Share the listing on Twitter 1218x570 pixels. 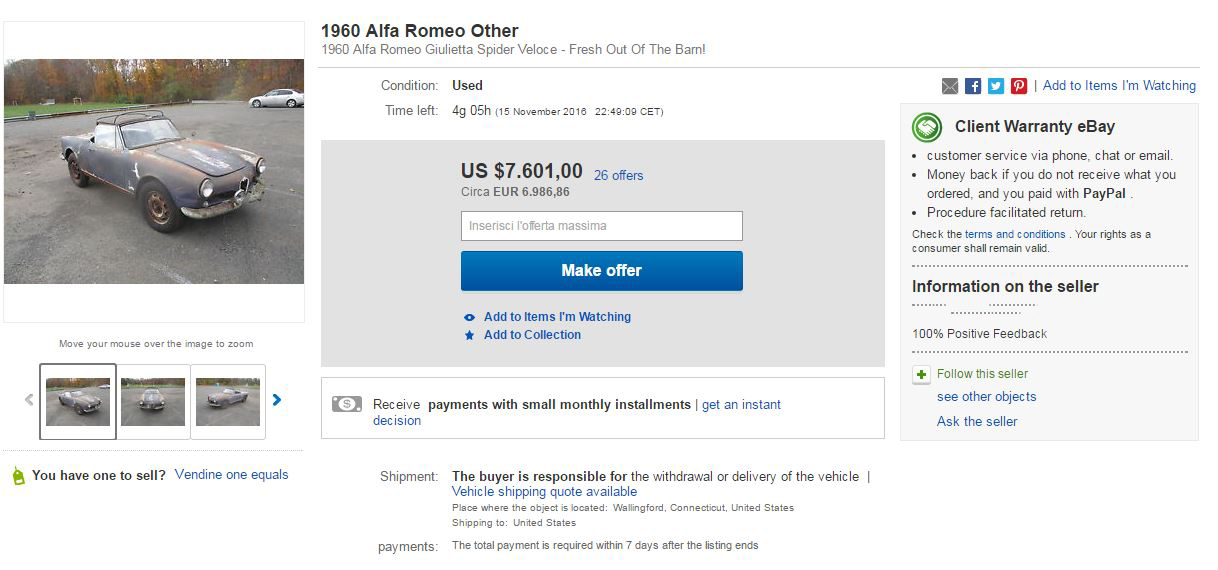996,86
